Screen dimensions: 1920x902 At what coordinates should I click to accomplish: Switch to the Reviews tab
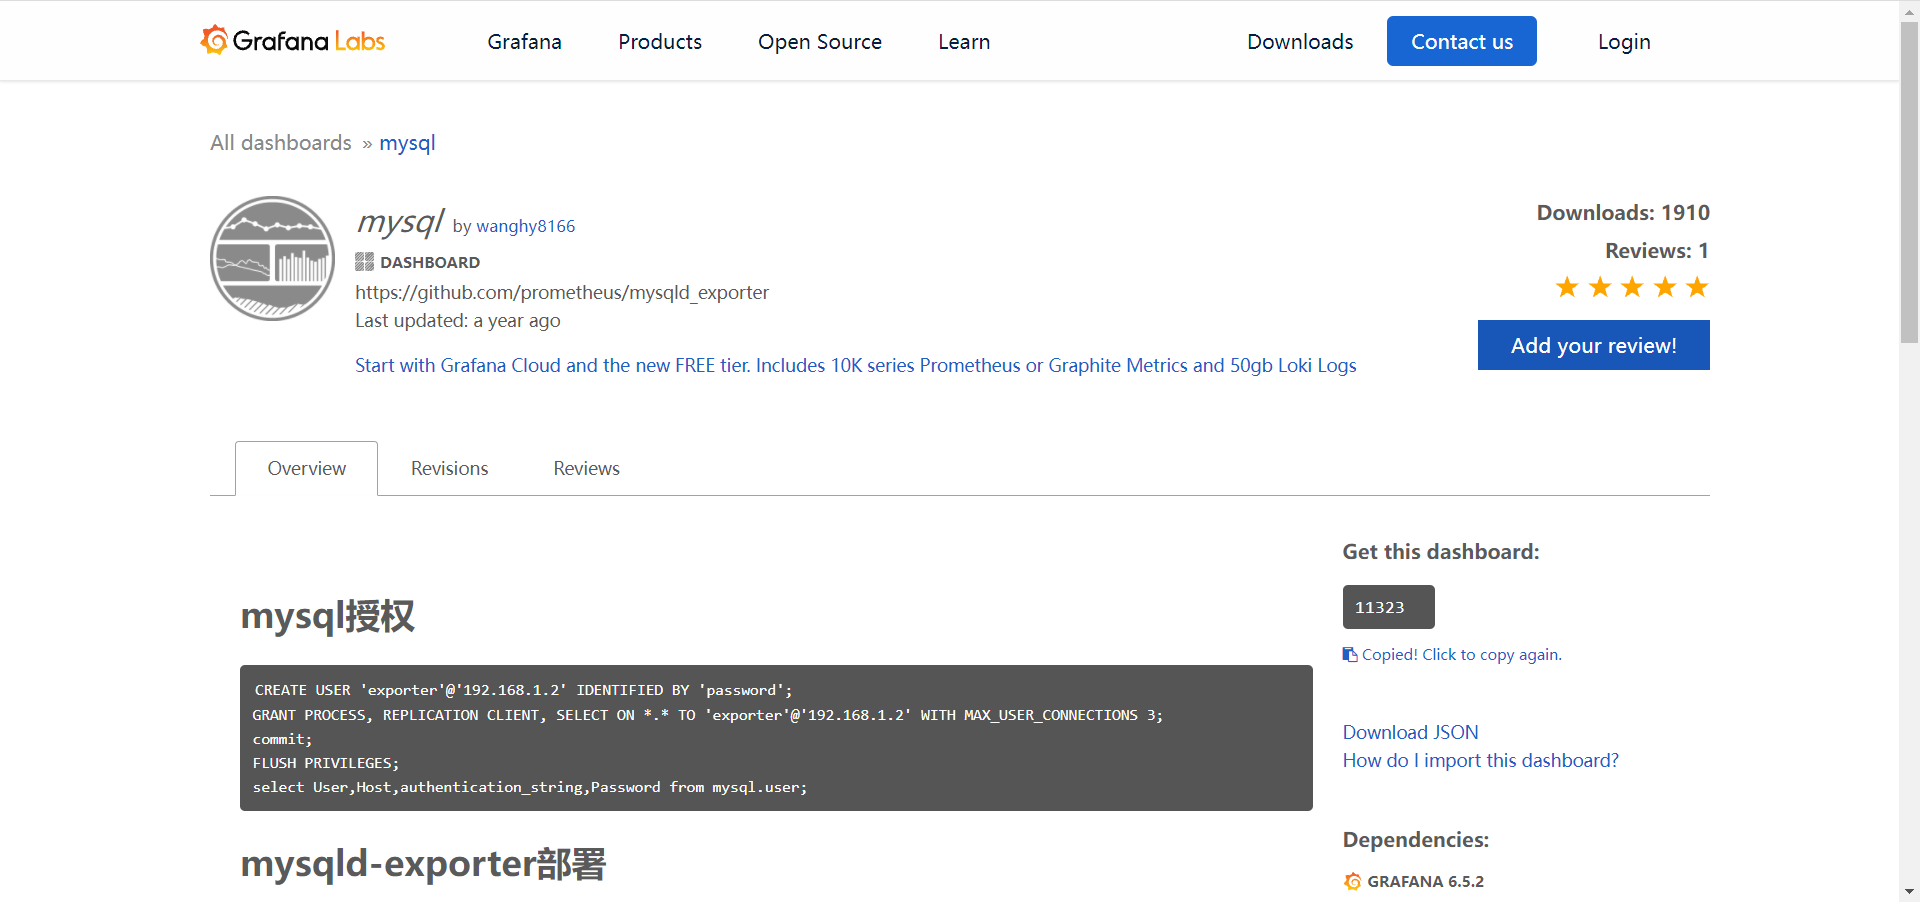pos(587,468)
